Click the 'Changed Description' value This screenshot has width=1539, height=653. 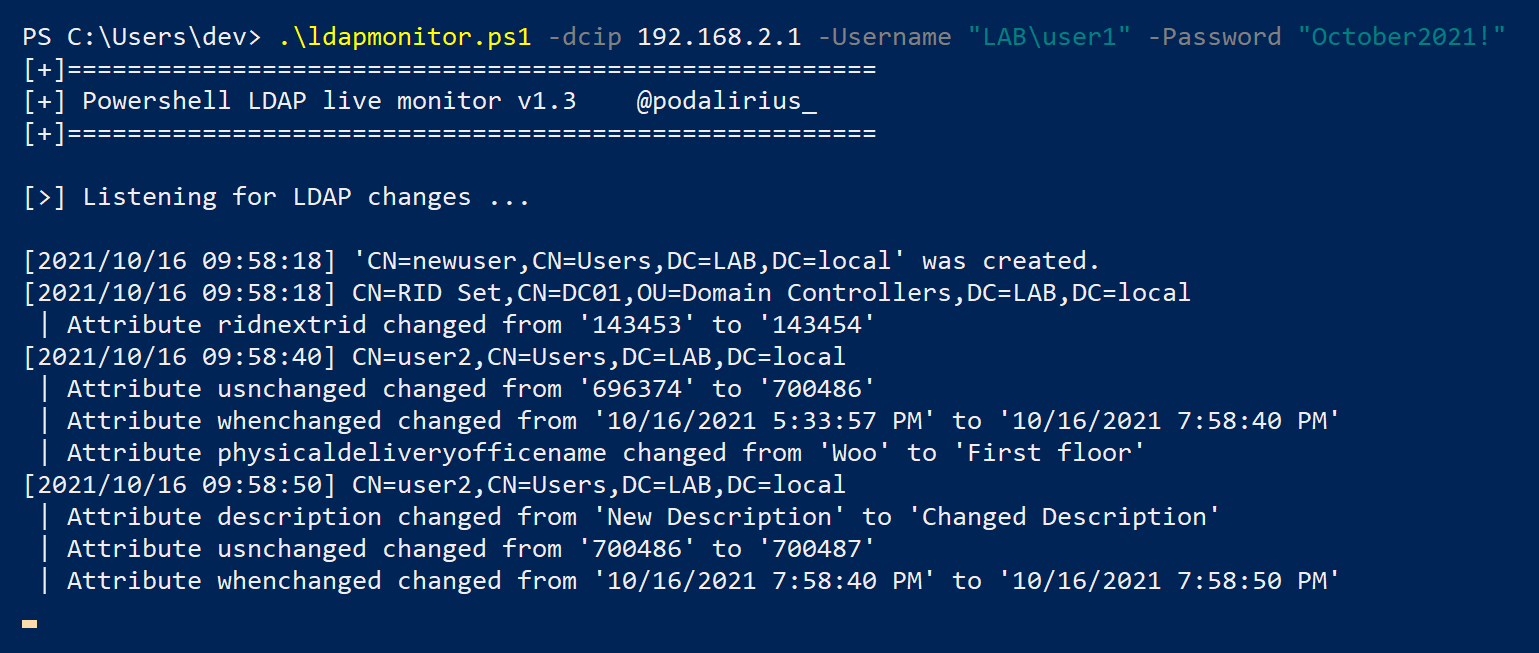pyautogui.click(x=1071, y=517)
